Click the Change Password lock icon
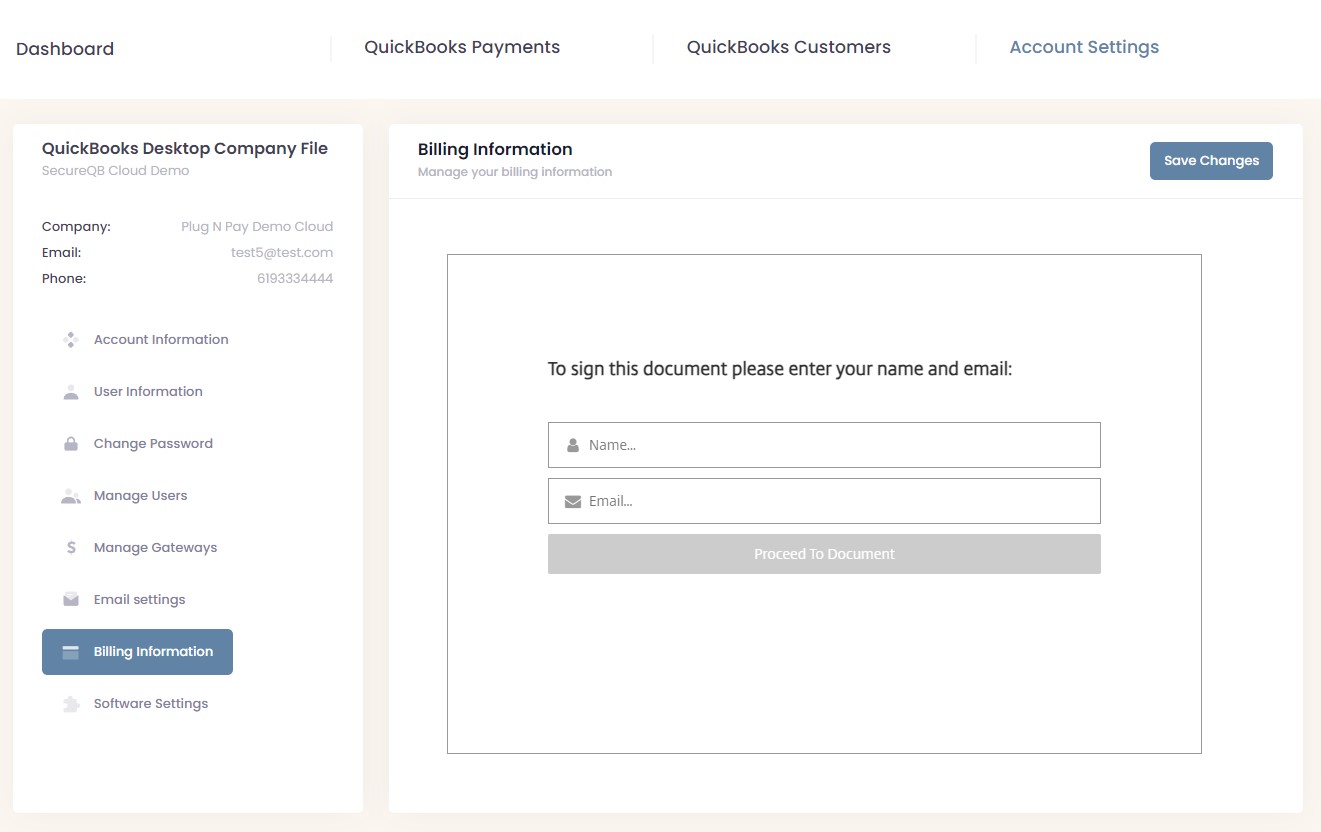The image size is (1321, 832). [x=70, y=444]
